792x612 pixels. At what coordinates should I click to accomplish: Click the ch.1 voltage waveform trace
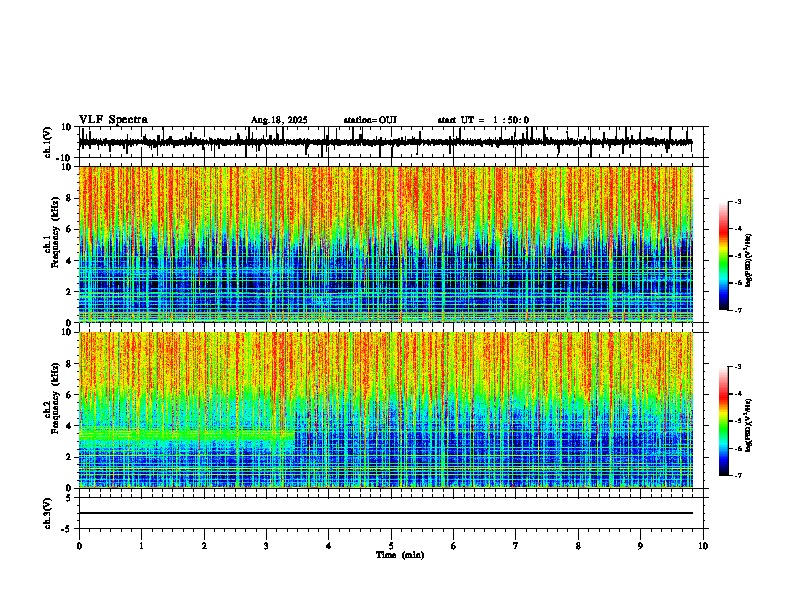tap(385, 142)
